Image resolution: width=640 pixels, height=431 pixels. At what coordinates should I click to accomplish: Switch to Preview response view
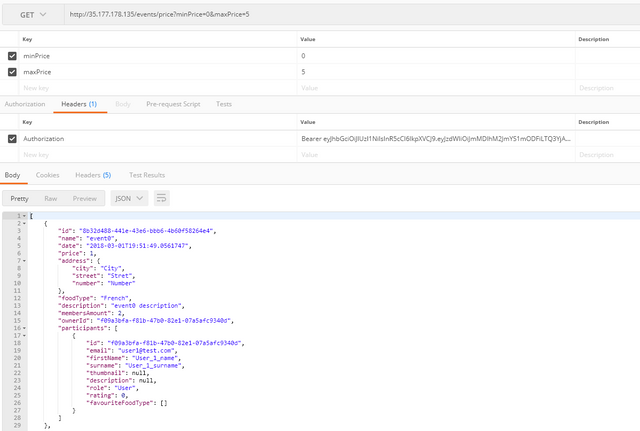point(84,198)
